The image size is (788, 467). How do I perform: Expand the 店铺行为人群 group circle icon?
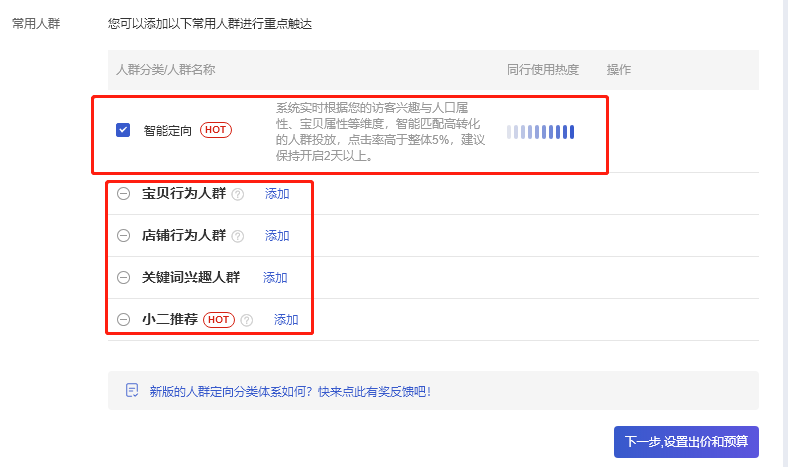pos(124,236)
